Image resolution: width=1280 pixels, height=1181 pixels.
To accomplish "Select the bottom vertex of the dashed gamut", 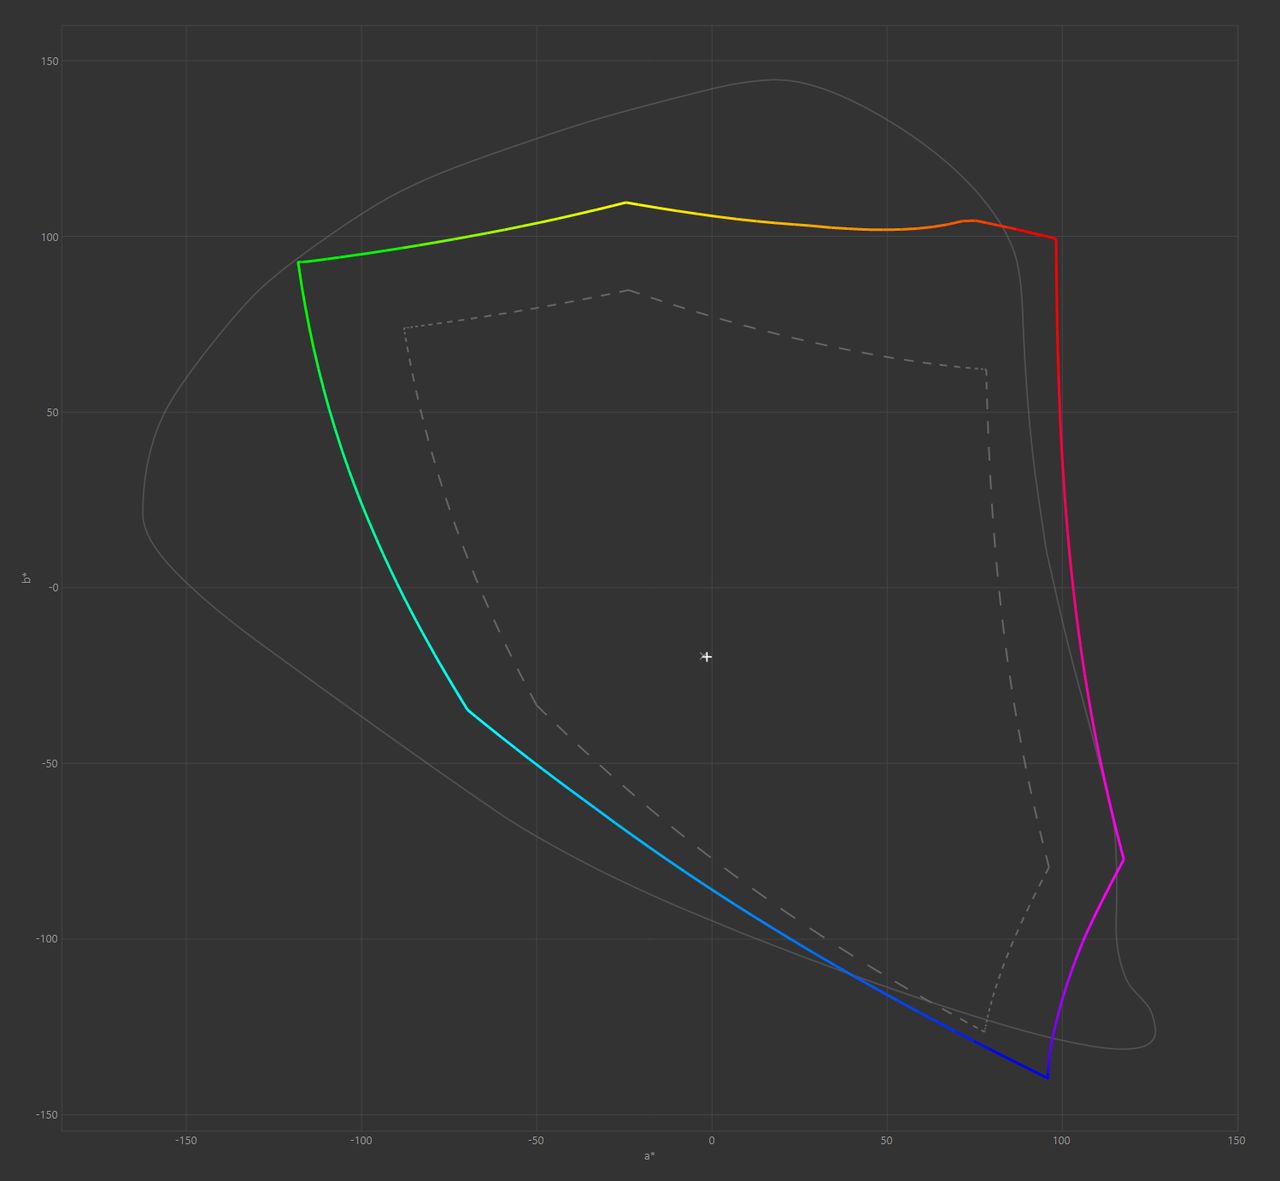I will pyautogui.click(x=984, y=1031).
